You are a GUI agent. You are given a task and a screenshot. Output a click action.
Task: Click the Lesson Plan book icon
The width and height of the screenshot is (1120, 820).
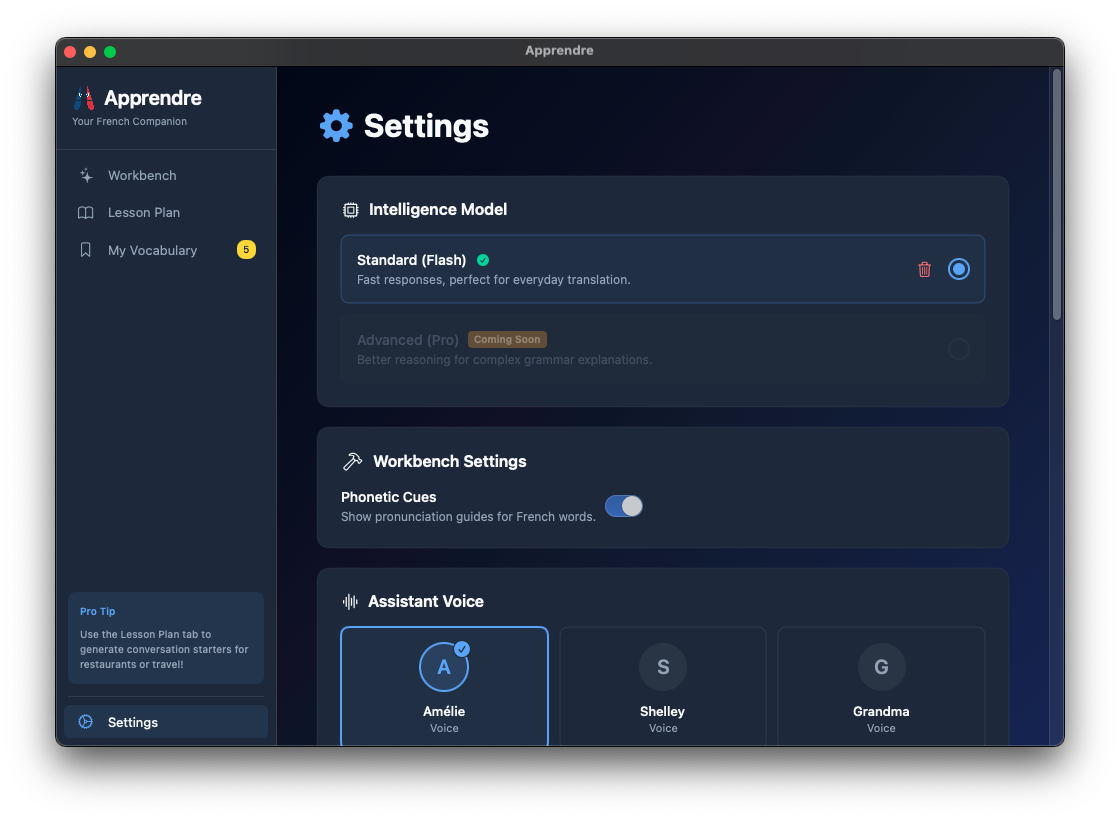pyautogui.click(x=86, y=212)
